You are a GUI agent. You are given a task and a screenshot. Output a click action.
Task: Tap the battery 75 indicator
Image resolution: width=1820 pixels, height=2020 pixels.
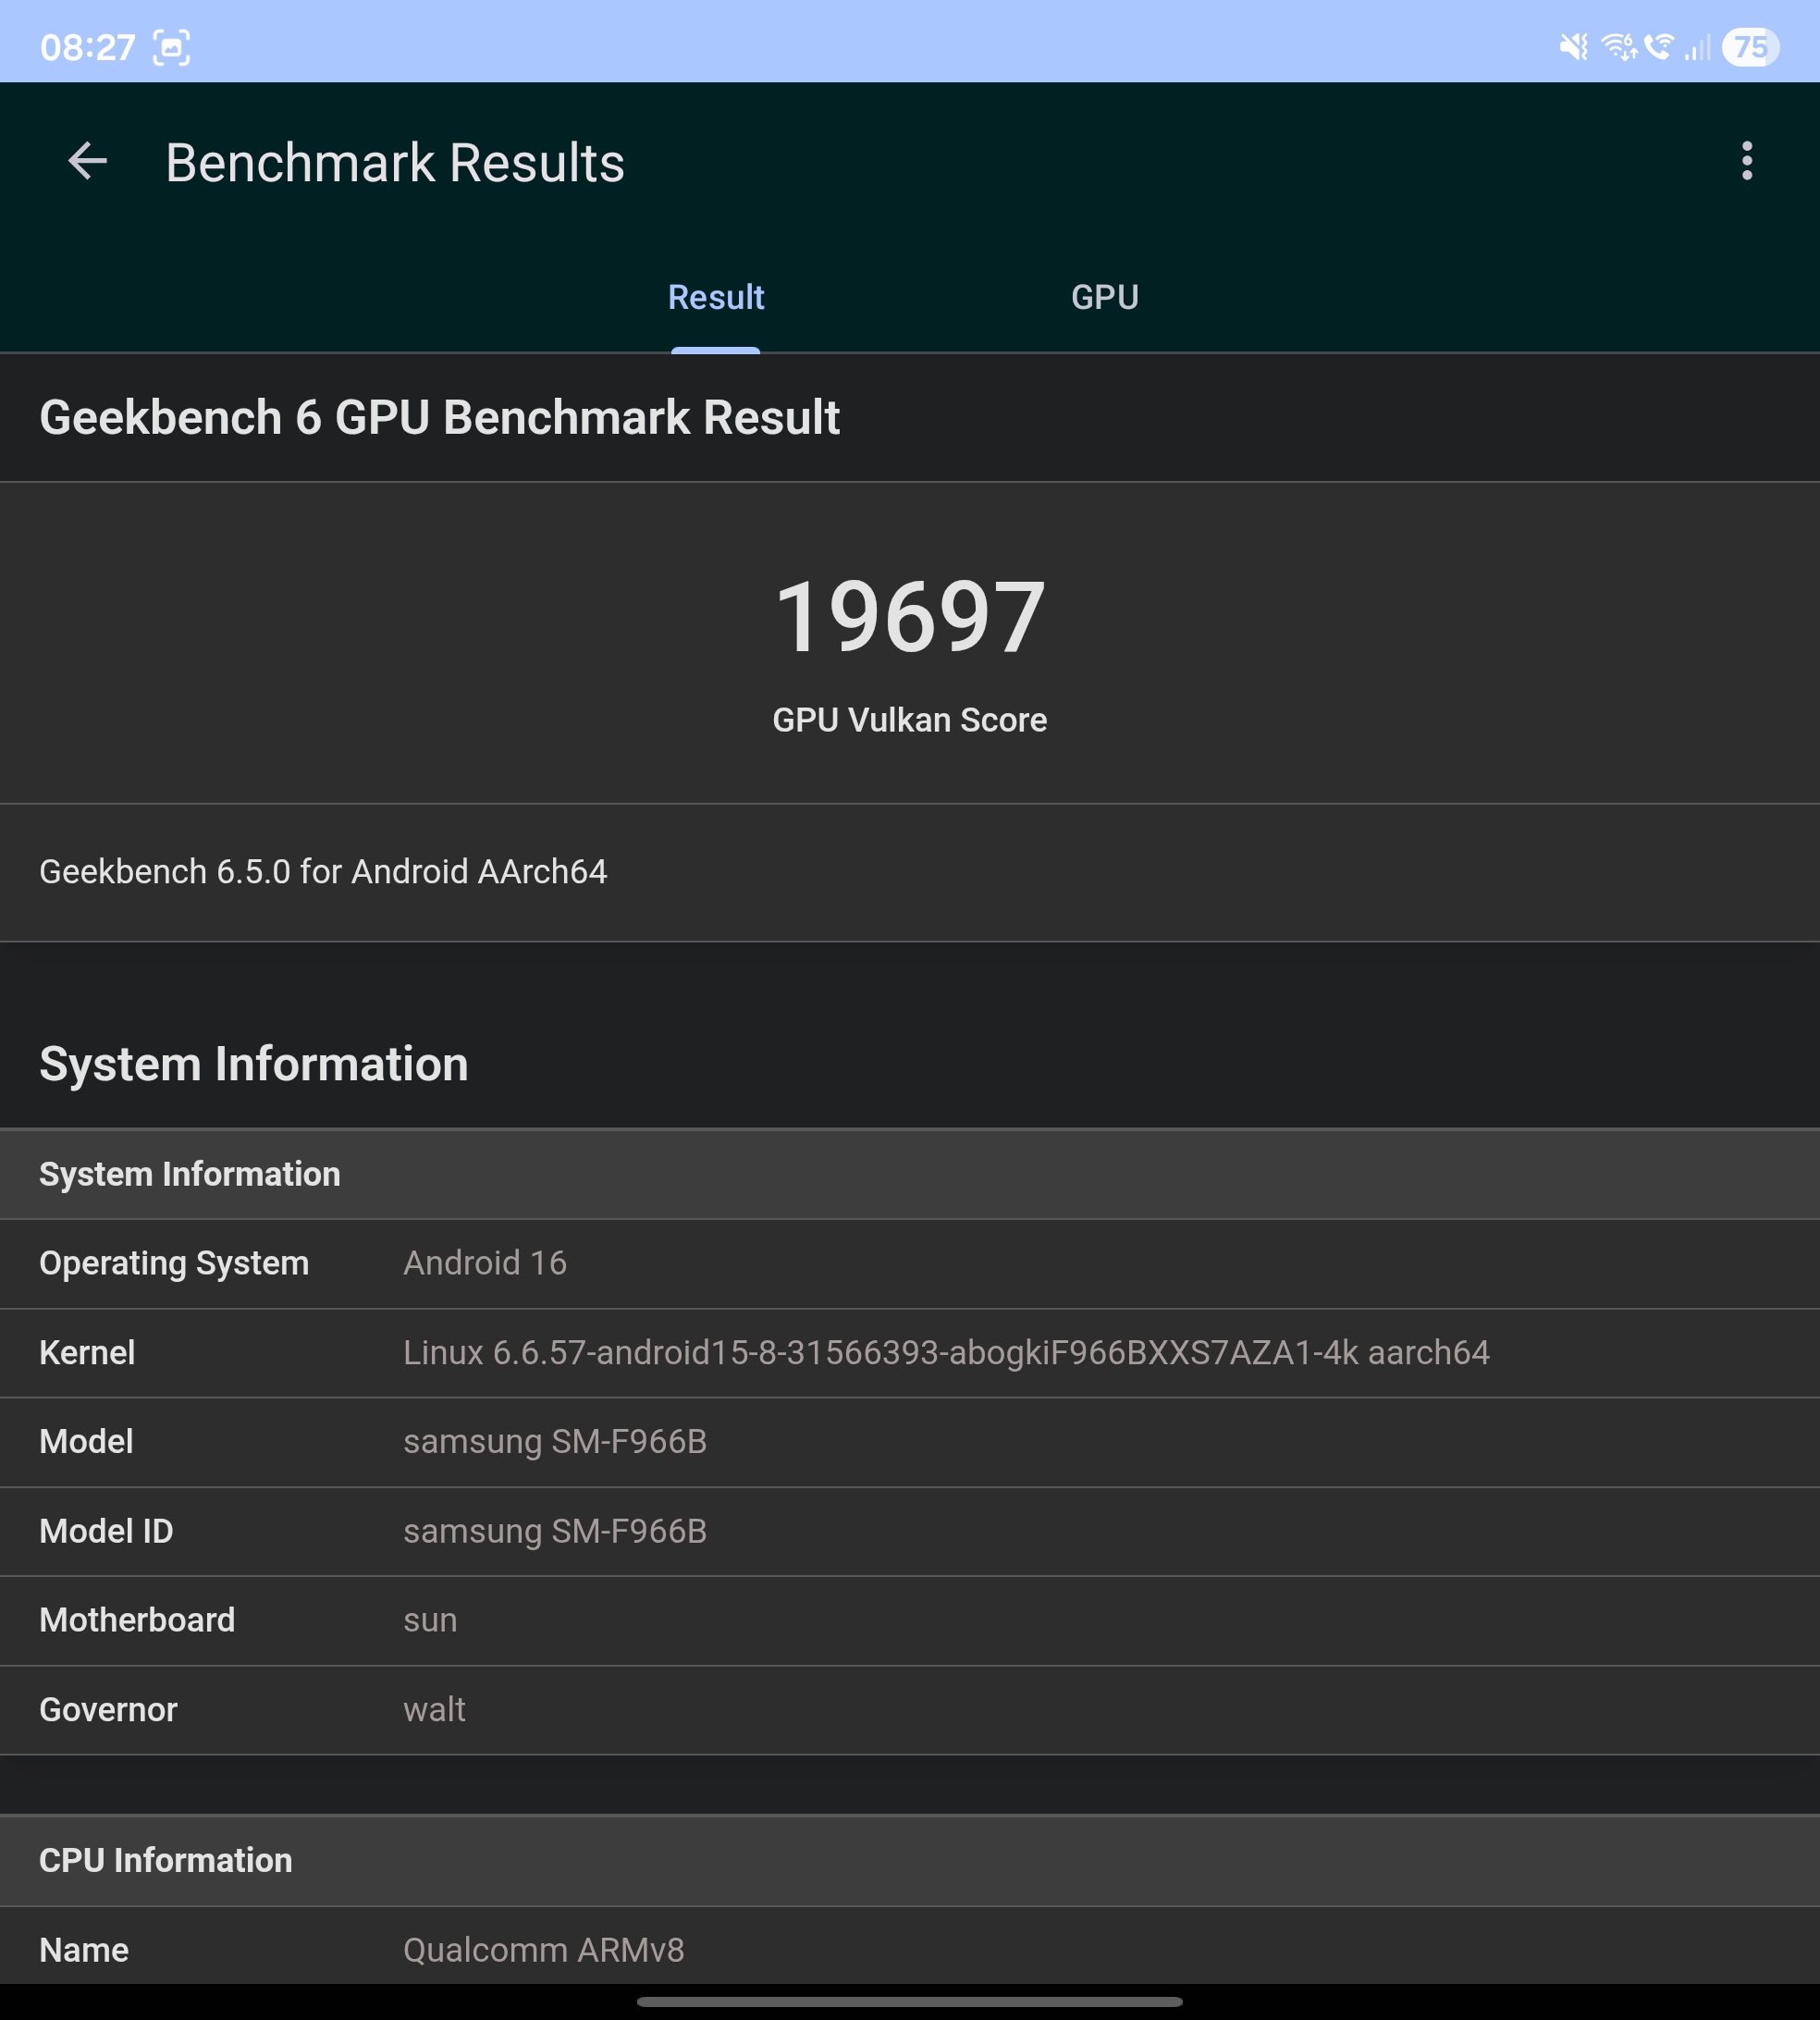coord(1749,47)
